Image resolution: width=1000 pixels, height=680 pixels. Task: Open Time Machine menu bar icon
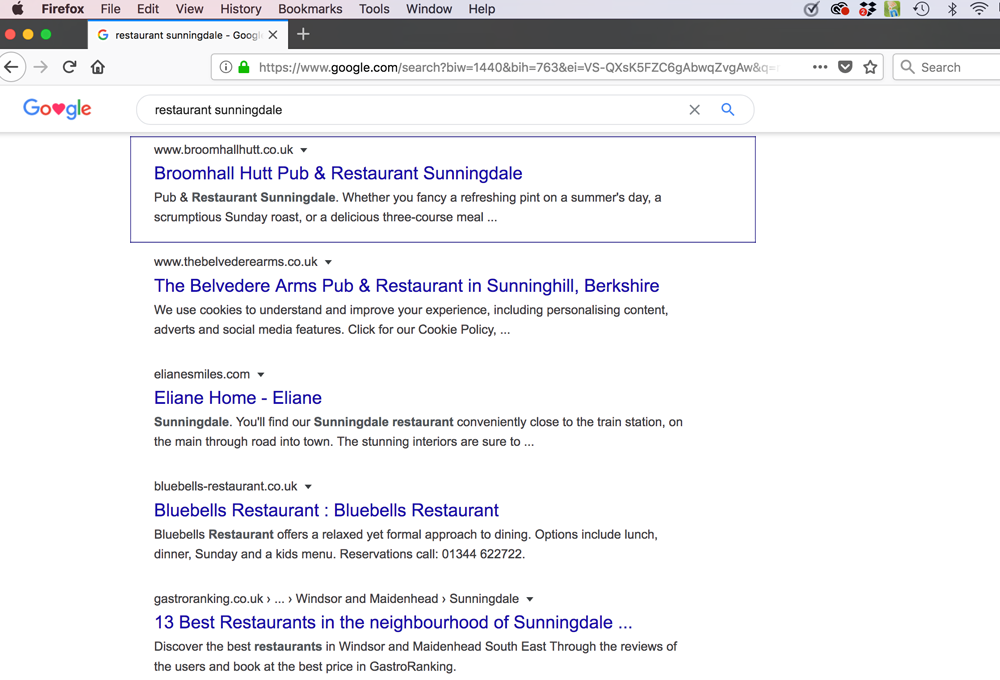(921, 9)
